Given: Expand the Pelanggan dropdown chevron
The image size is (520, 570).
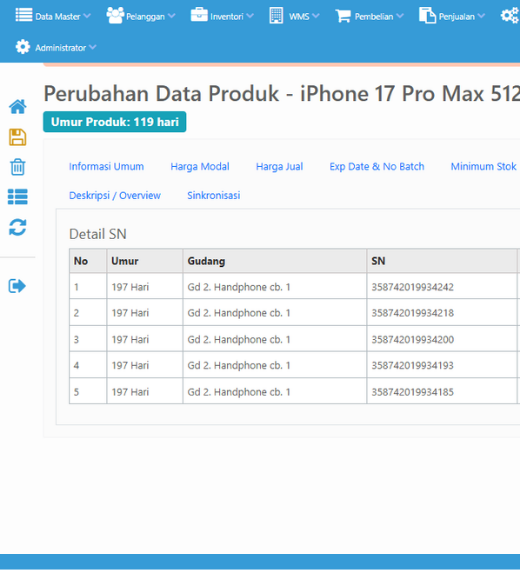Looking at the screenshot, I should [171, 16].
